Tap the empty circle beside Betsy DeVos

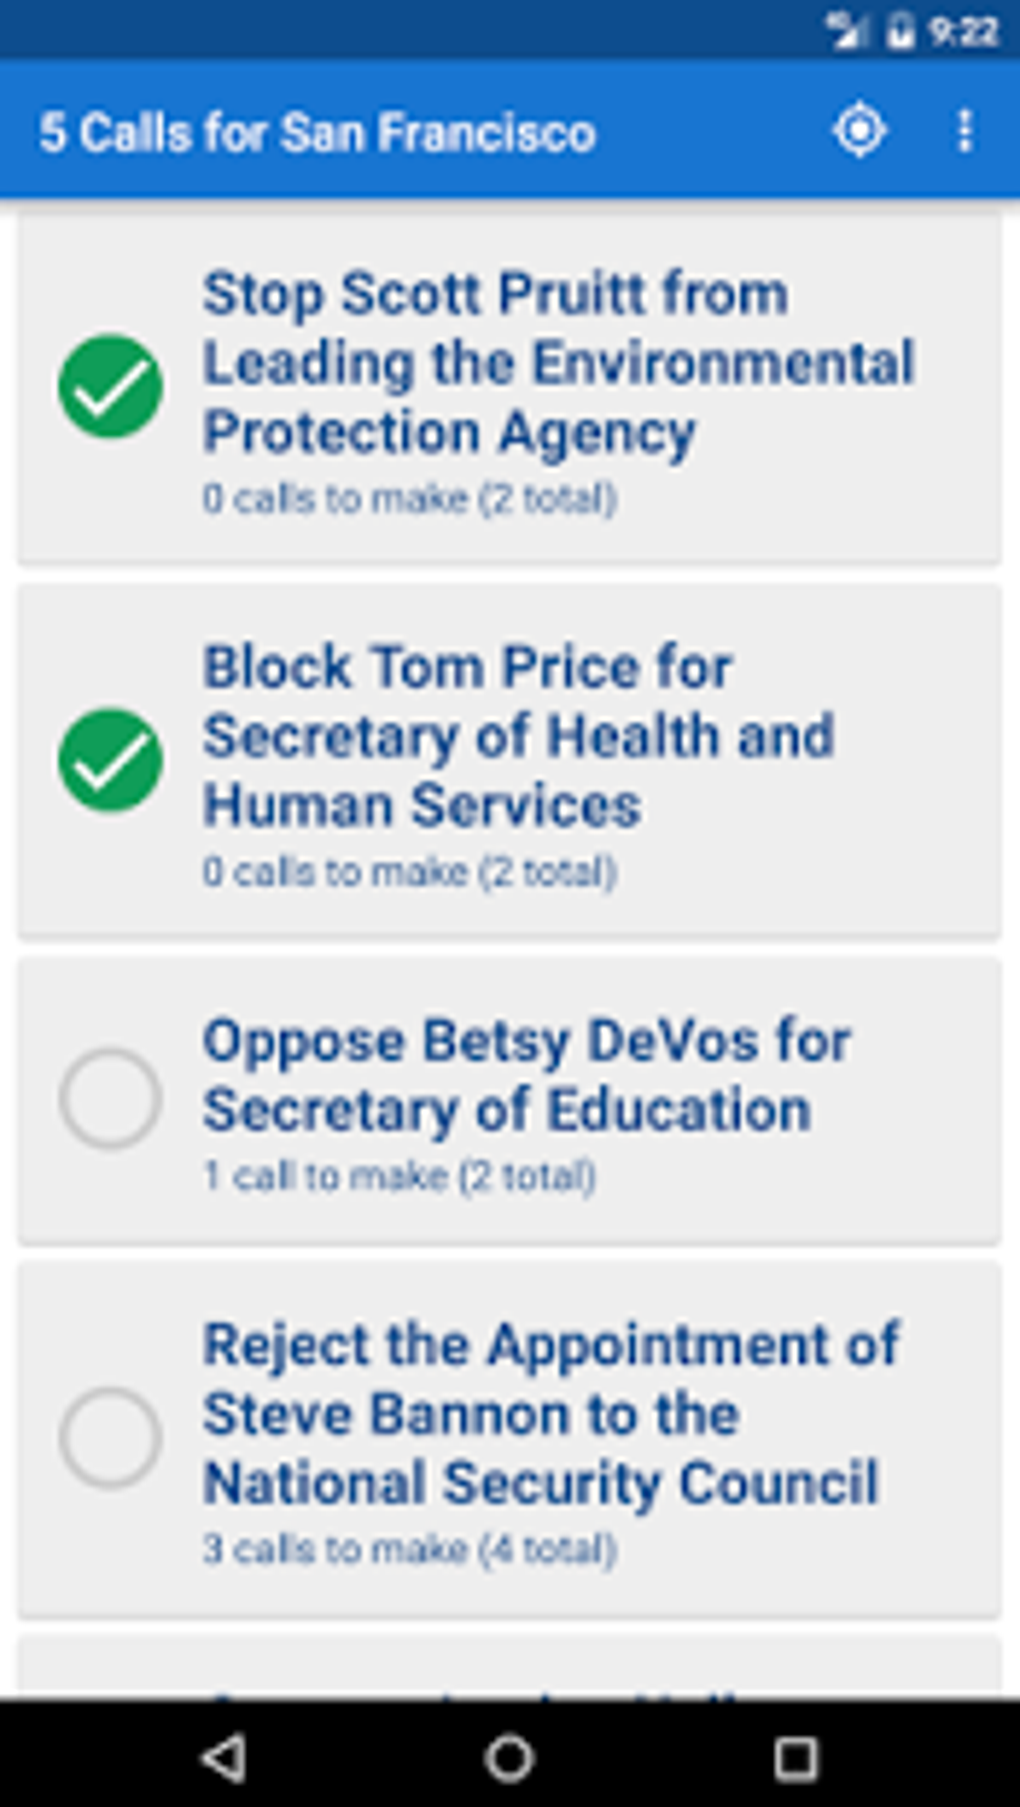pyautogui.click(x=110, y=1098)
